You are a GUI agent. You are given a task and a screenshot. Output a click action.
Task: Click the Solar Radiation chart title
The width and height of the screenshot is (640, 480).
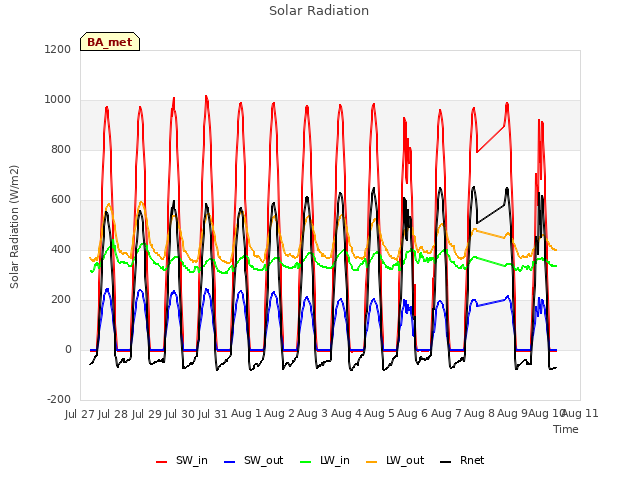coord(319,11)
